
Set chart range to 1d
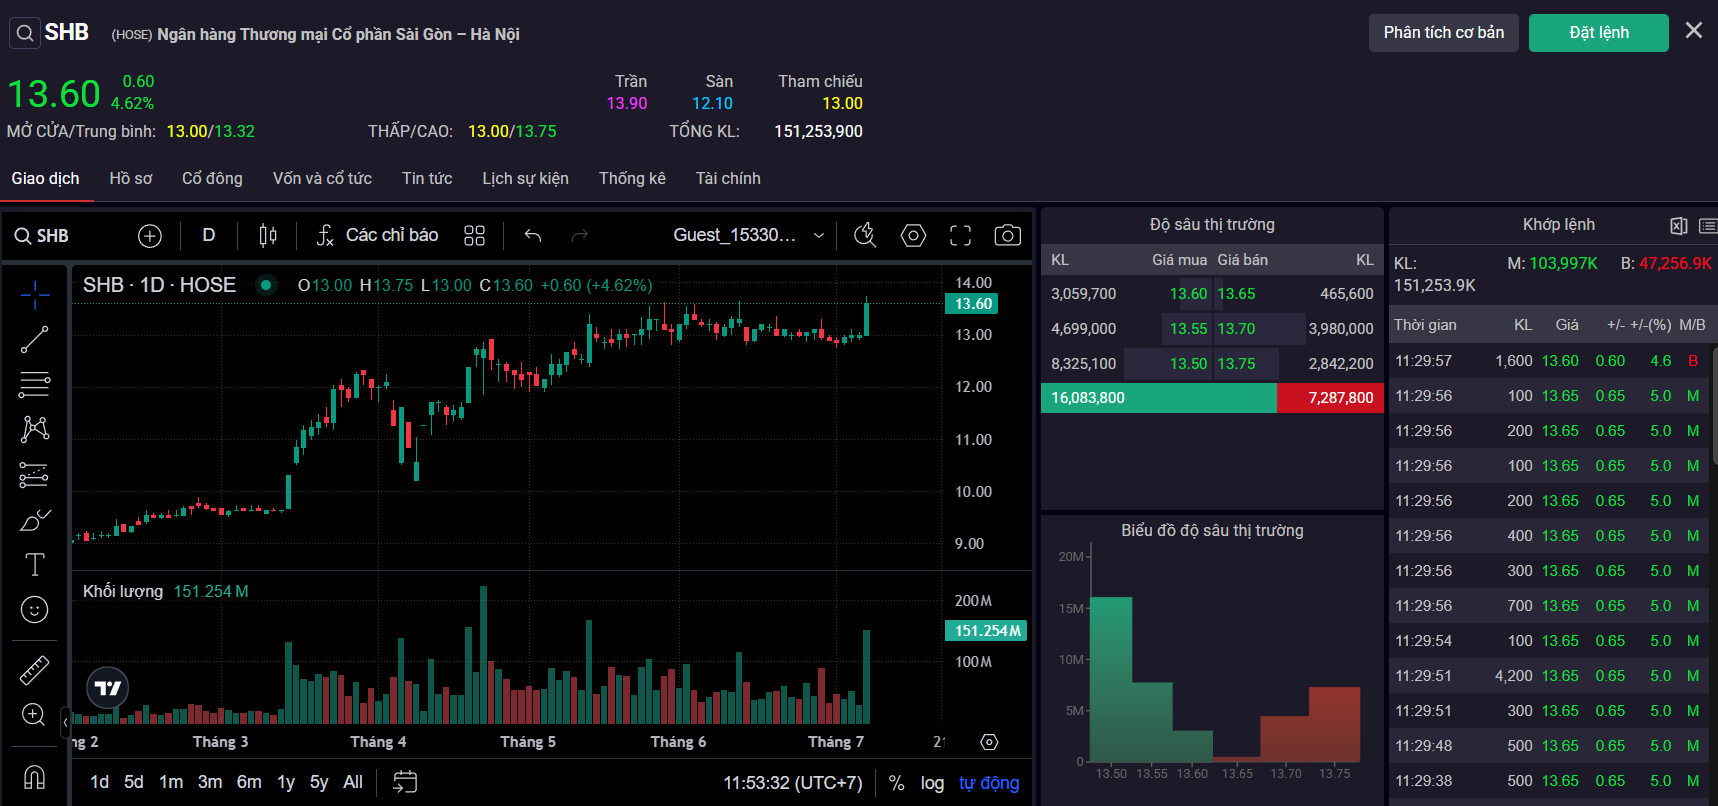[x=100, y=782]
